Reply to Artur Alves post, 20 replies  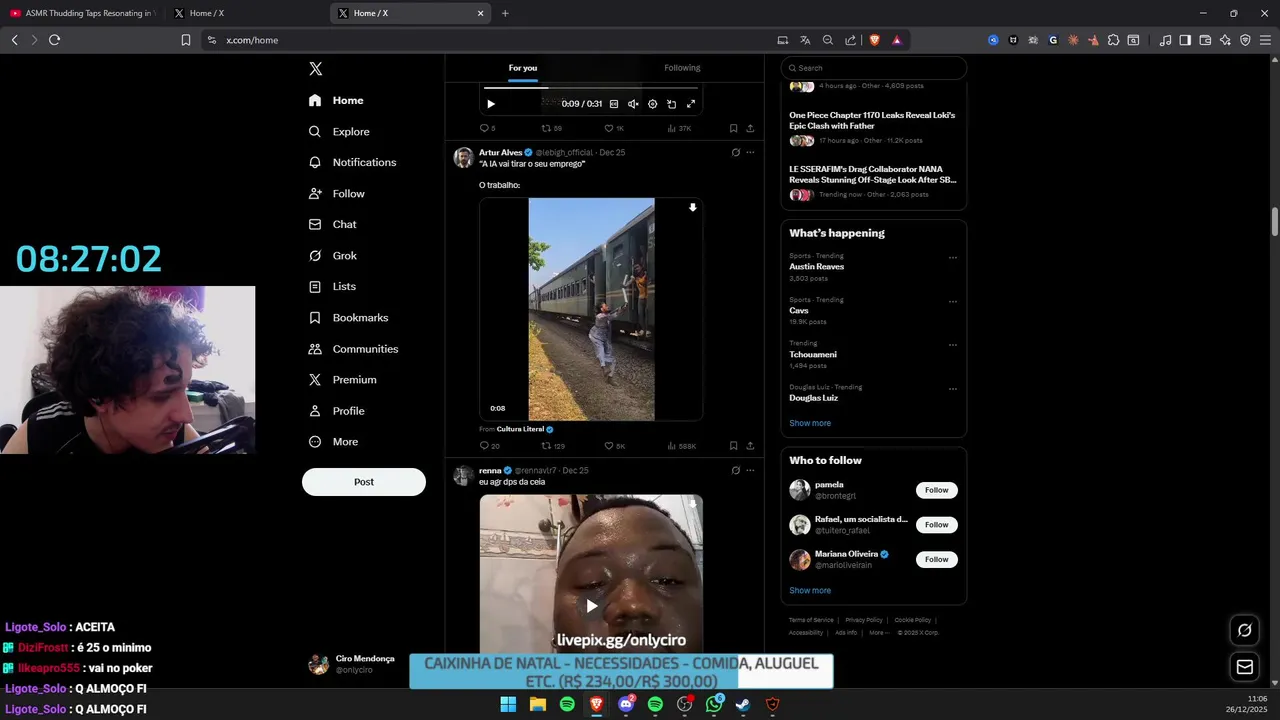tap(489, 446)
